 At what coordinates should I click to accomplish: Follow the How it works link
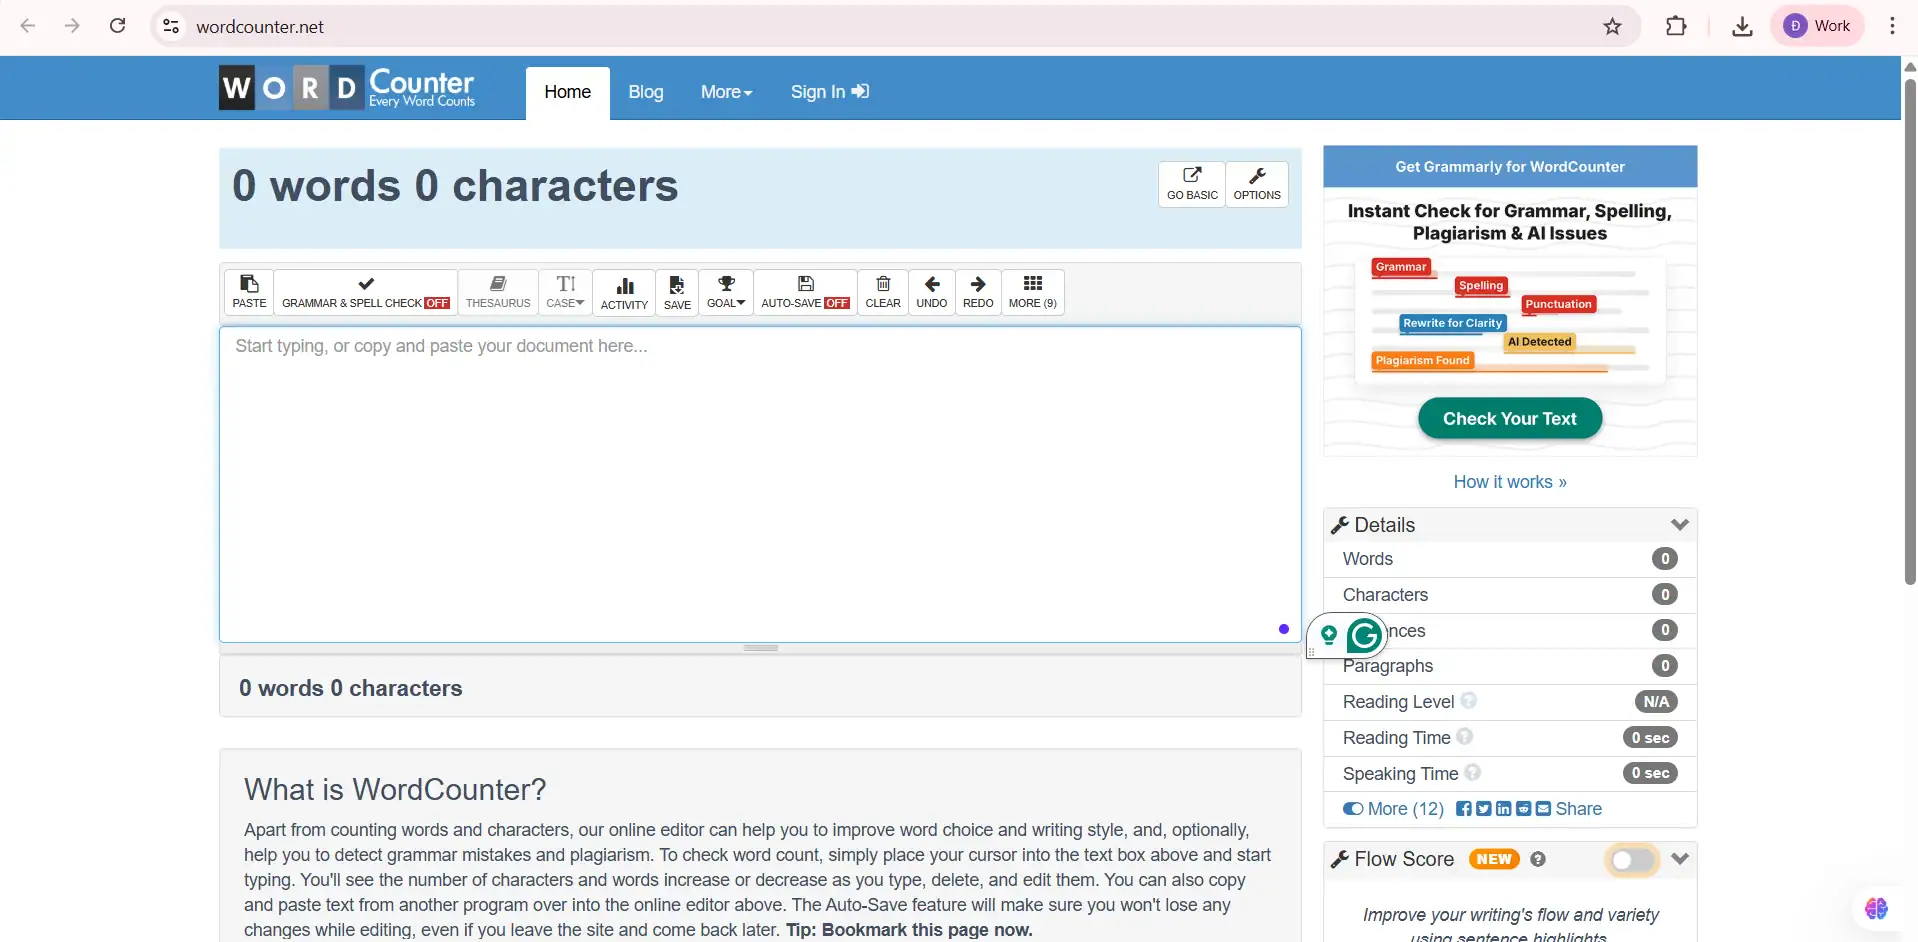1509,482
